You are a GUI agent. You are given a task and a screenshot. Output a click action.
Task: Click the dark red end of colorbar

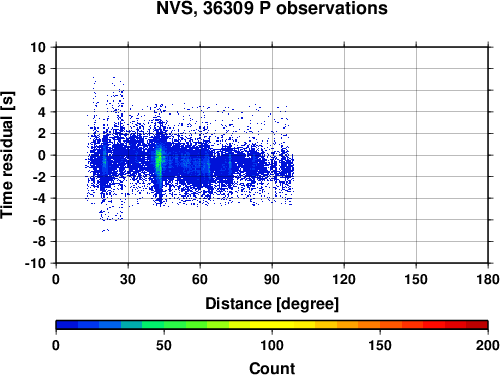click(477, 325)
